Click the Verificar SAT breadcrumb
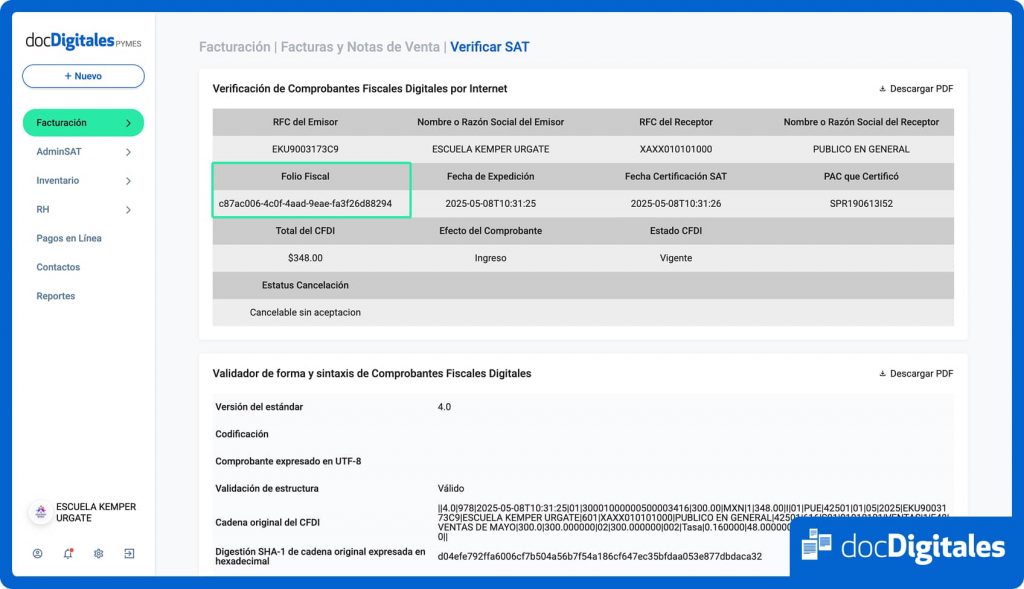This screenshot has height=589, width=1024. [x=490, y=47]
